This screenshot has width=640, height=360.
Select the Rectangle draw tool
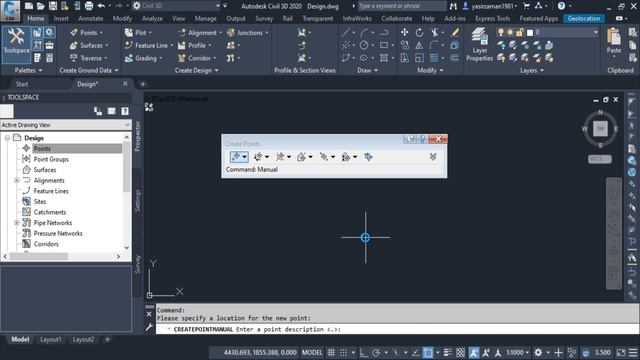[384, 45]
